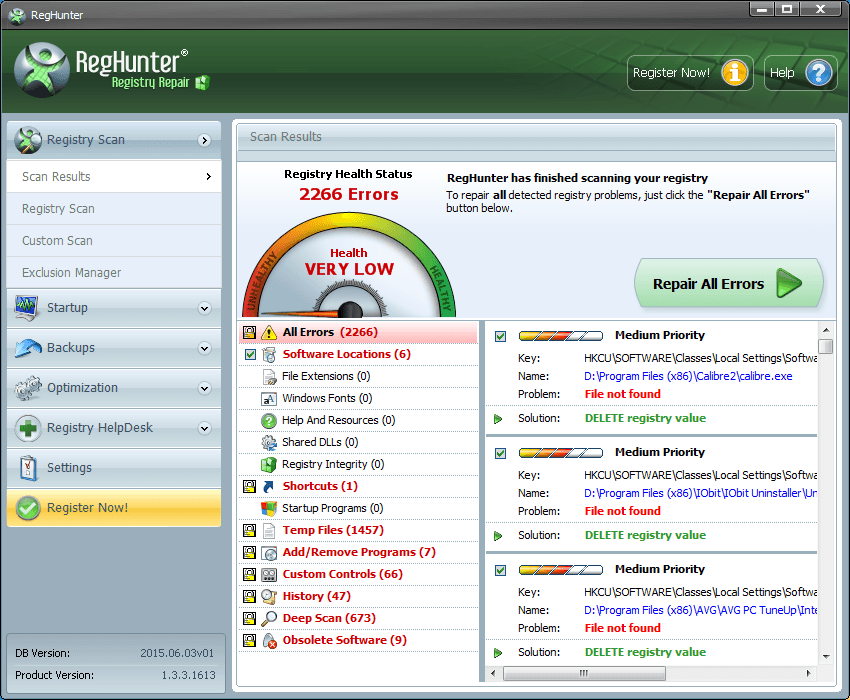Click the warning triangle icon on All Errors

point(269,332)
